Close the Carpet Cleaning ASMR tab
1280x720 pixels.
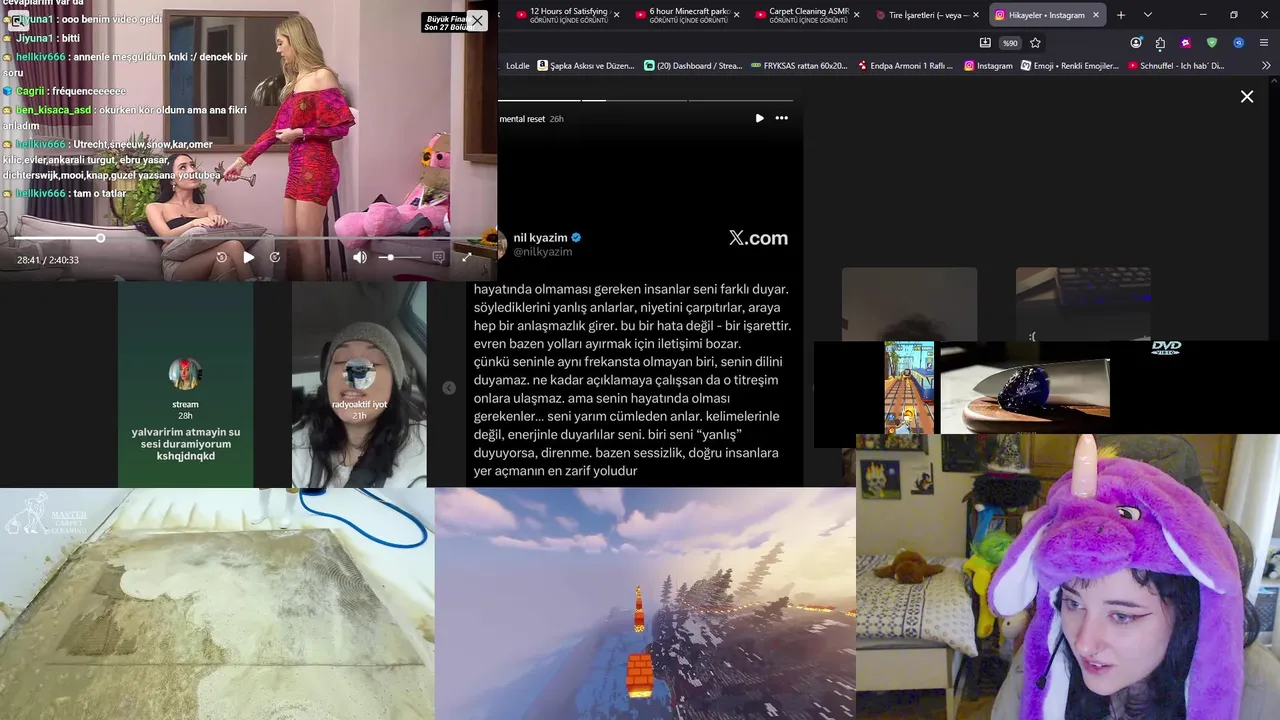856,15
